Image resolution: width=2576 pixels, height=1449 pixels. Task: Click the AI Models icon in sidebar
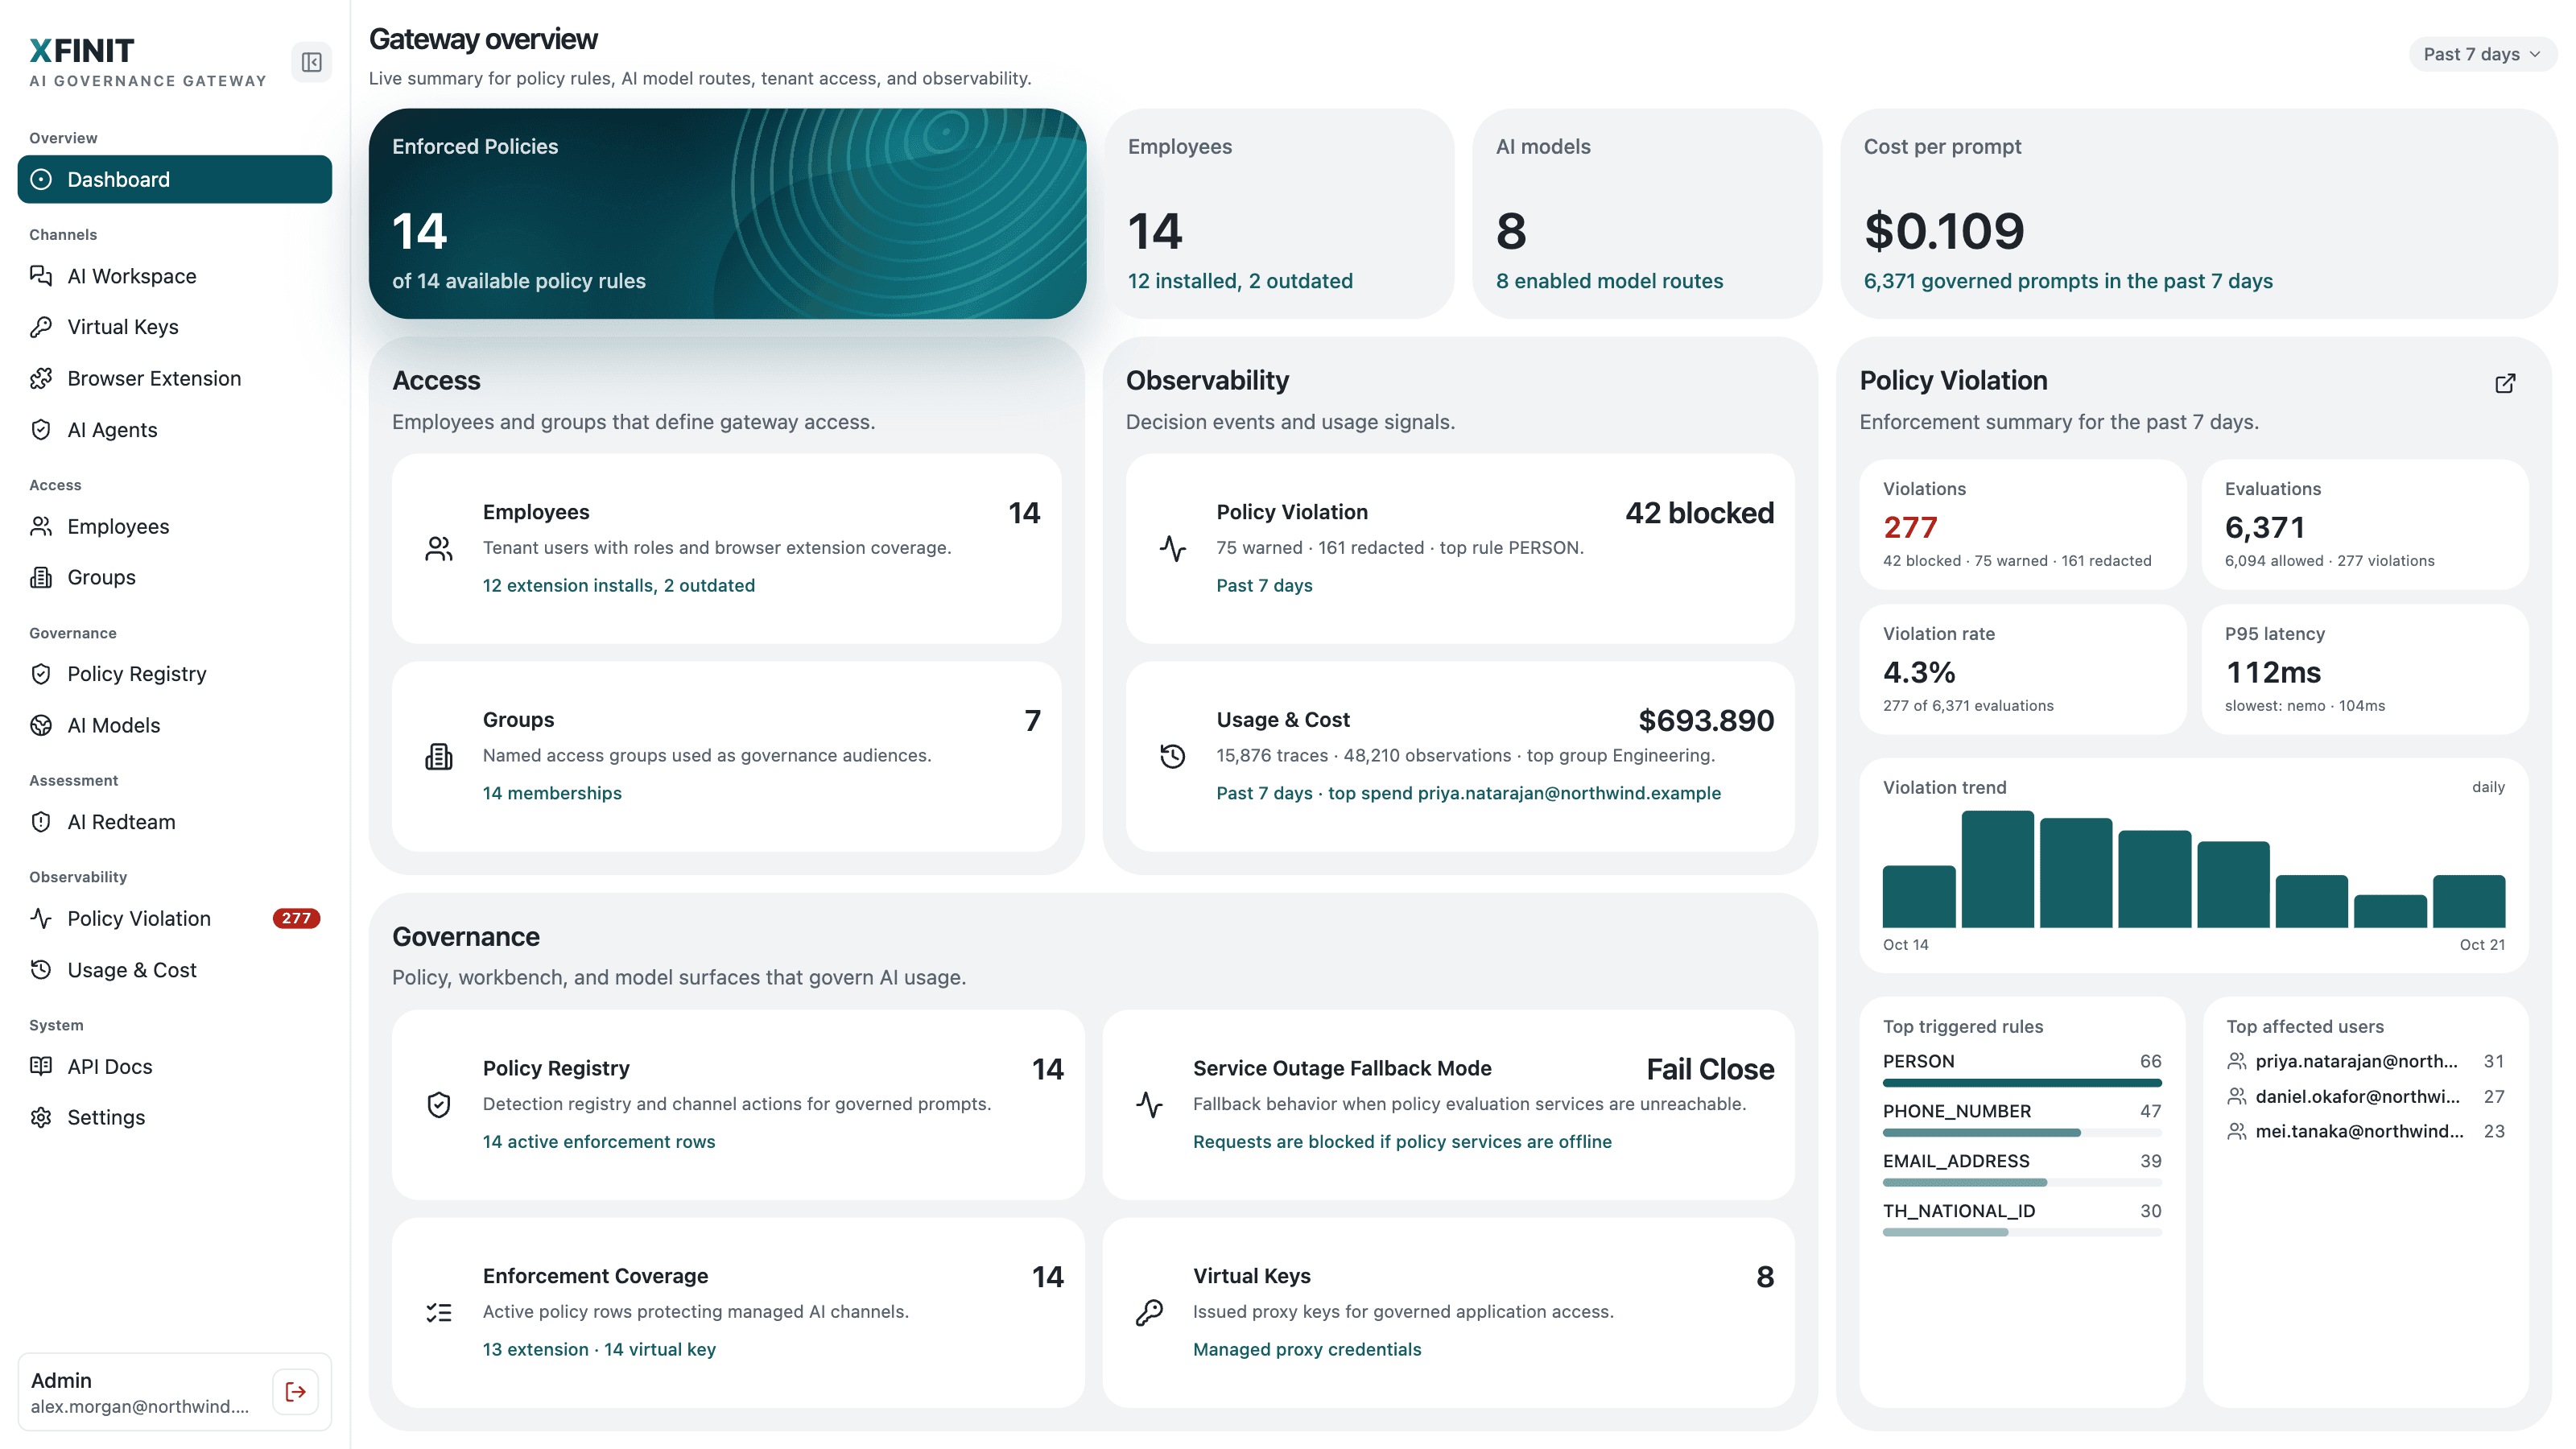[41, 725]
